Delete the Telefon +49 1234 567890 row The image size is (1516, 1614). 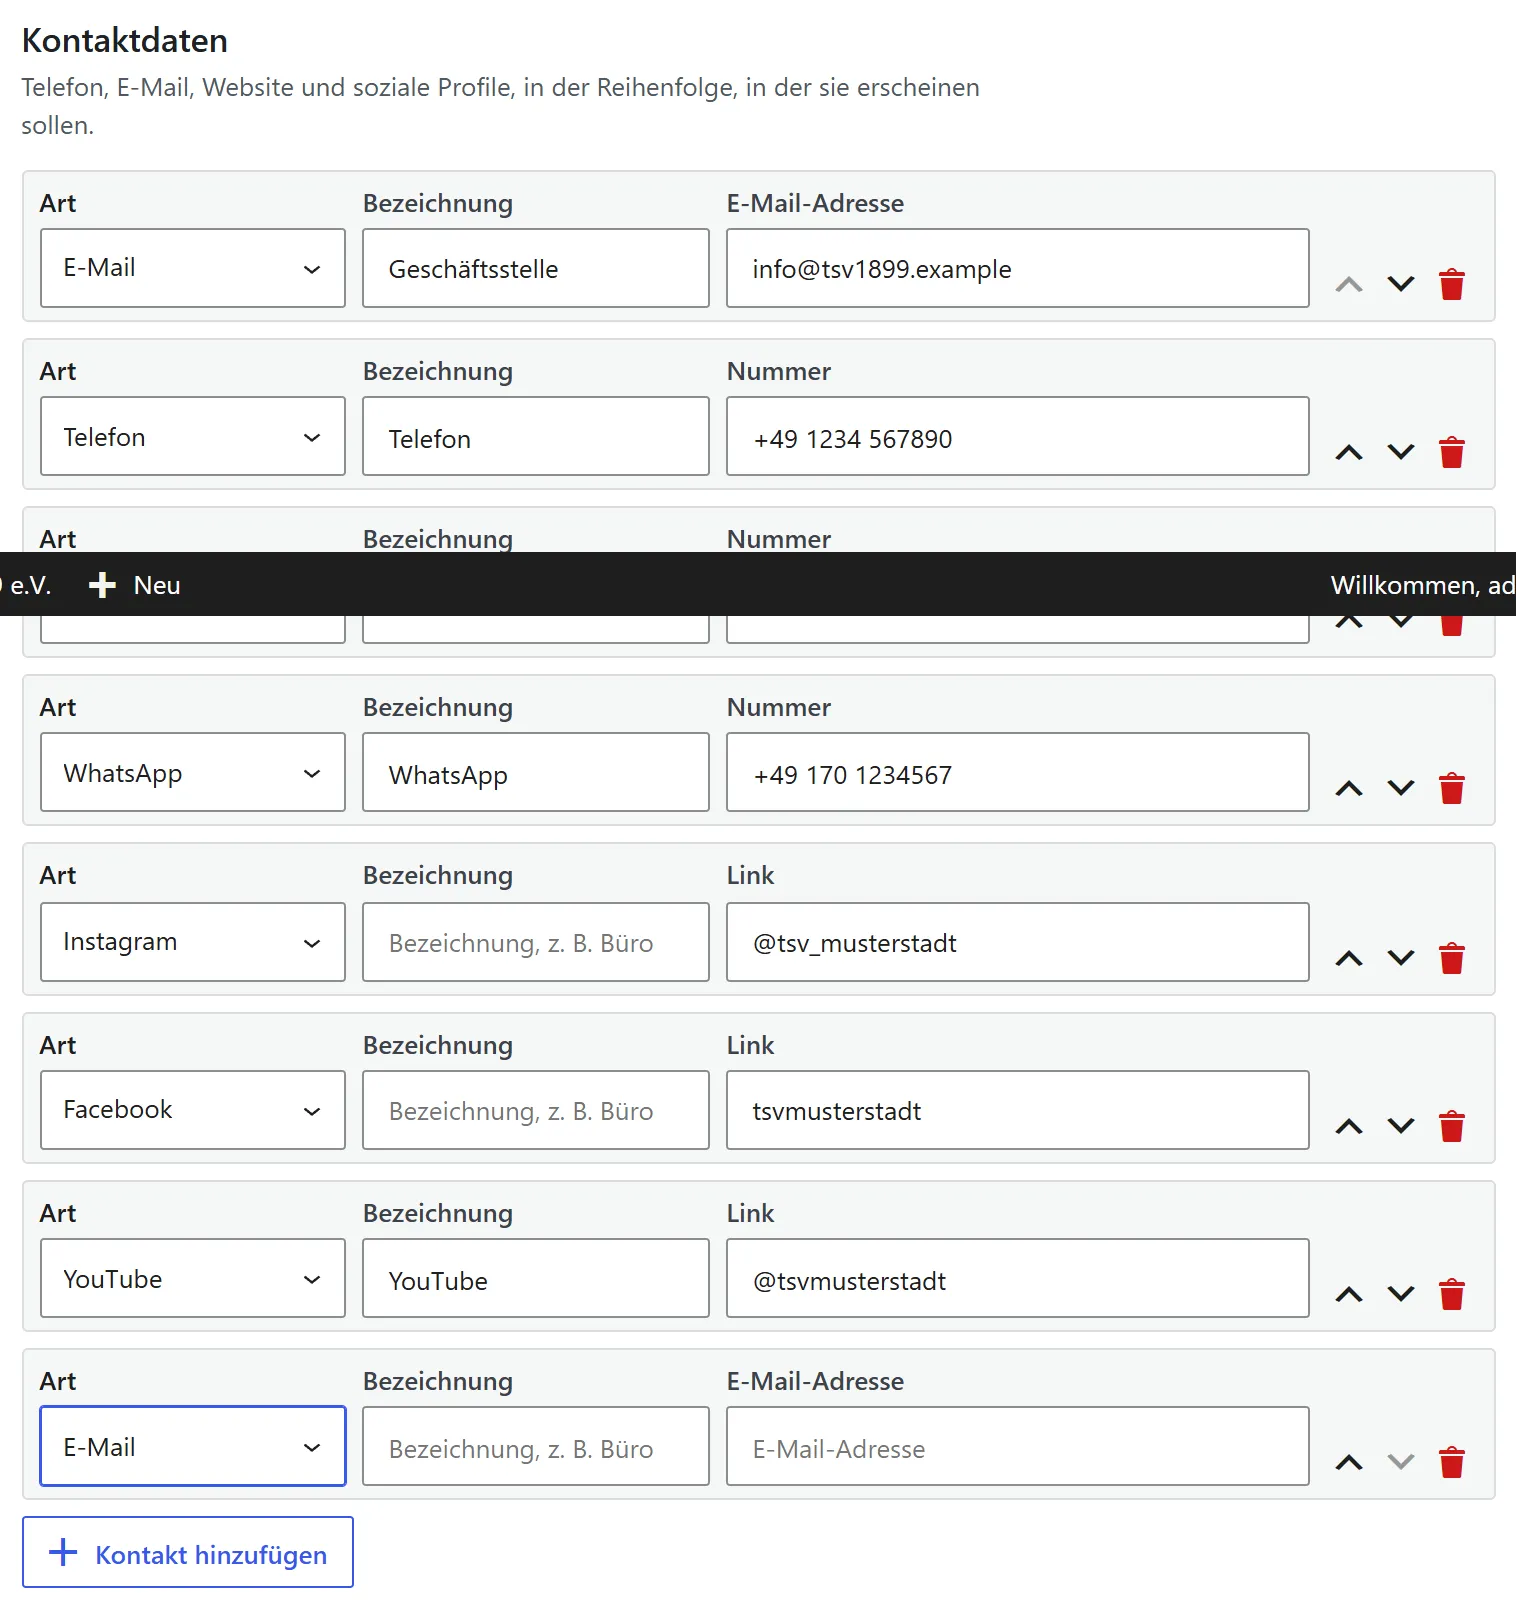1452,452
